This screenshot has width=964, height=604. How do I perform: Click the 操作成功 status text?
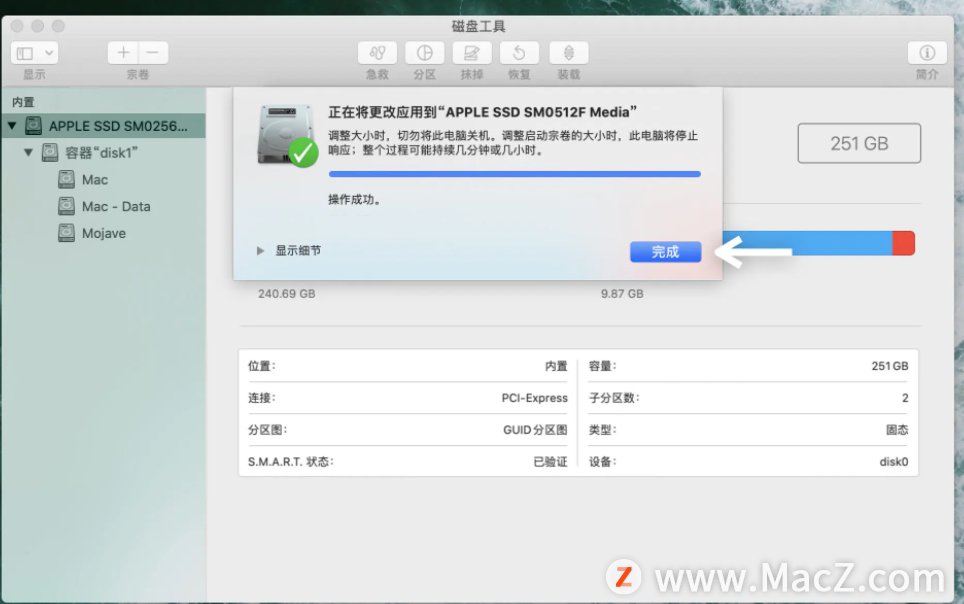click(355, 199)
